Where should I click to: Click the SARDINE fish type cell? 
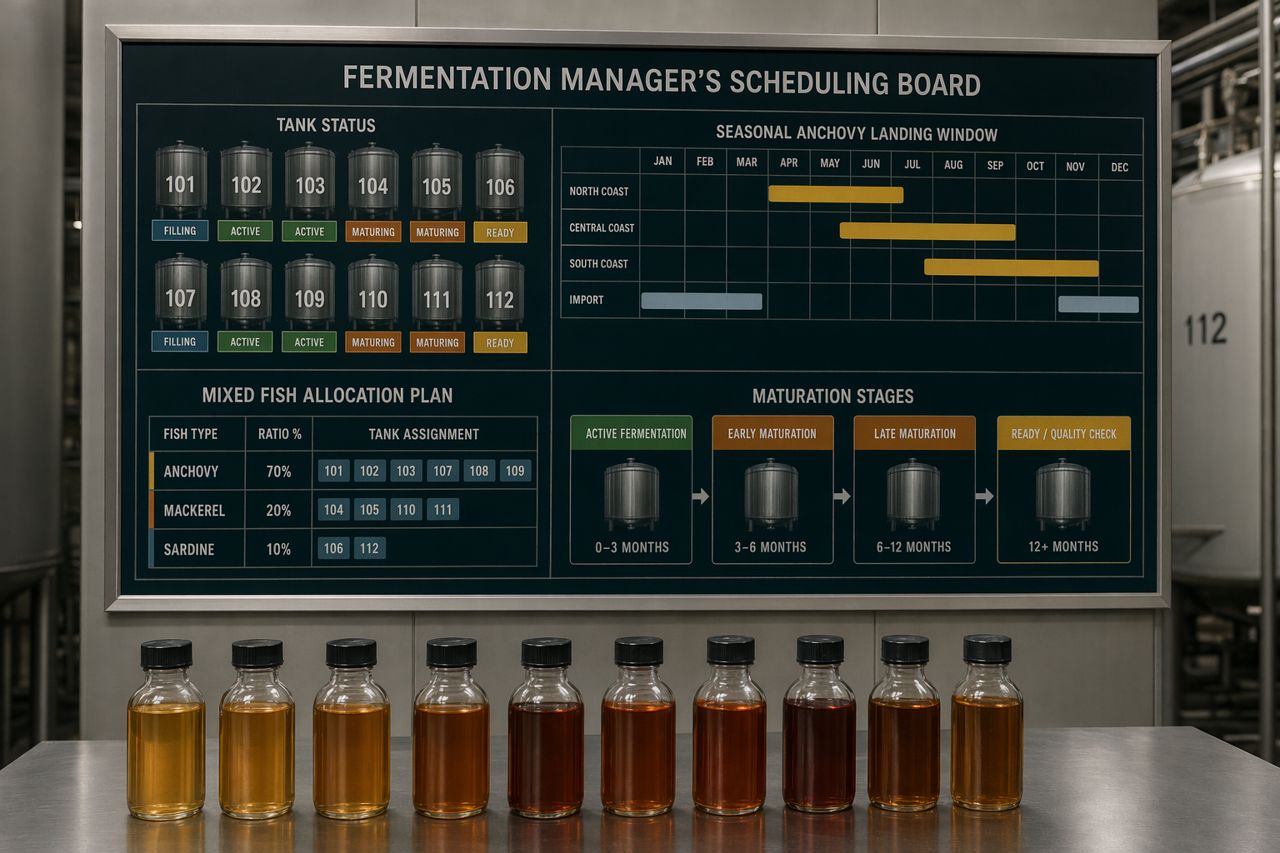(x=197, y=549)
